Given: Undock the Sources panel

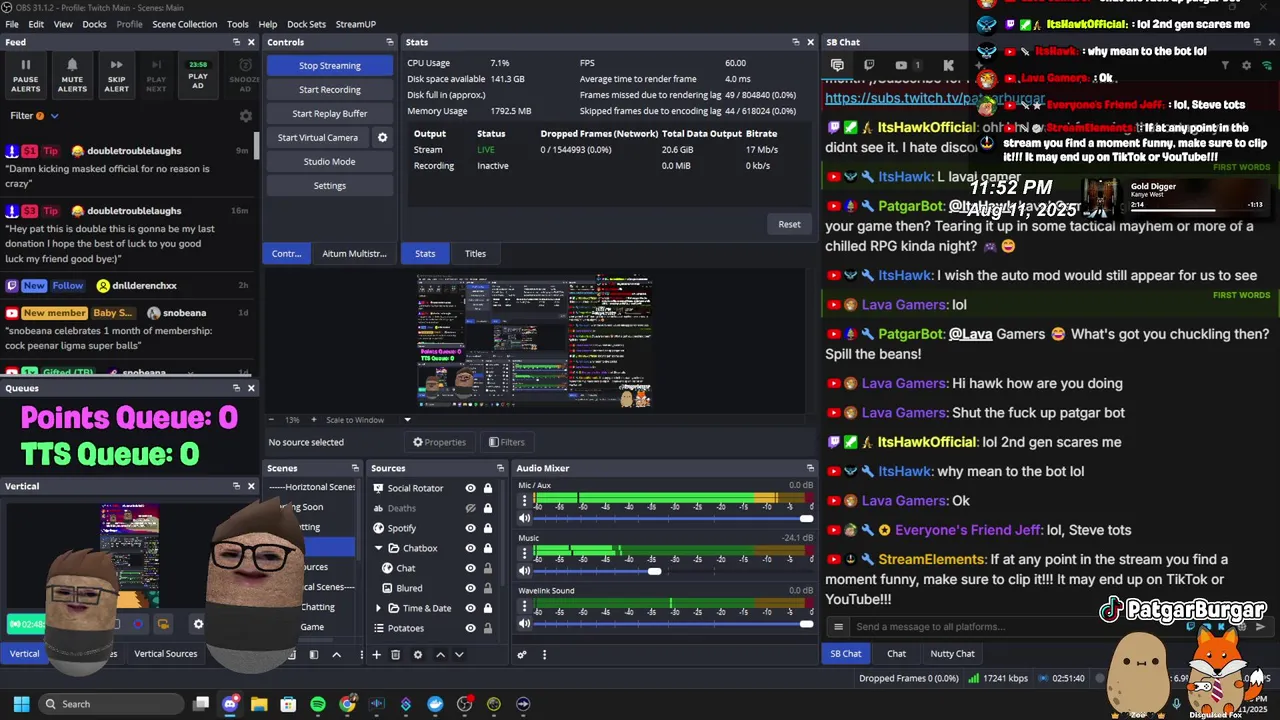Looking at the screenshot, I should (x=500, y=468).
